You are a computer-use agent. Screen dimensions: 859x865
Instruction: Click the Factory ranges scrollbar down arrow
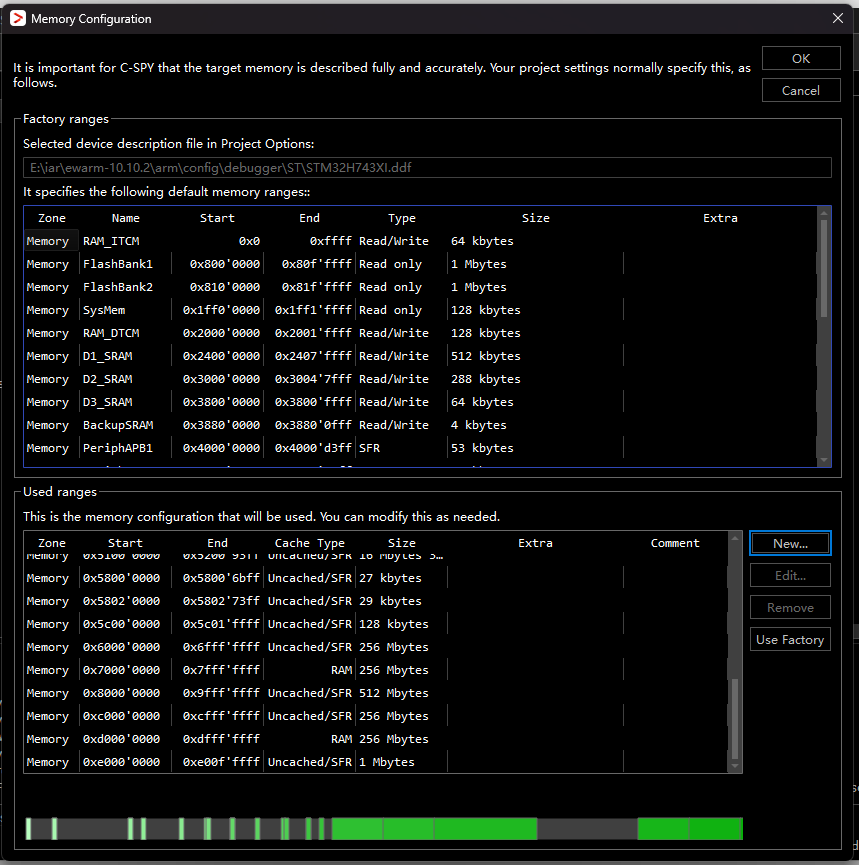(824, 460)
